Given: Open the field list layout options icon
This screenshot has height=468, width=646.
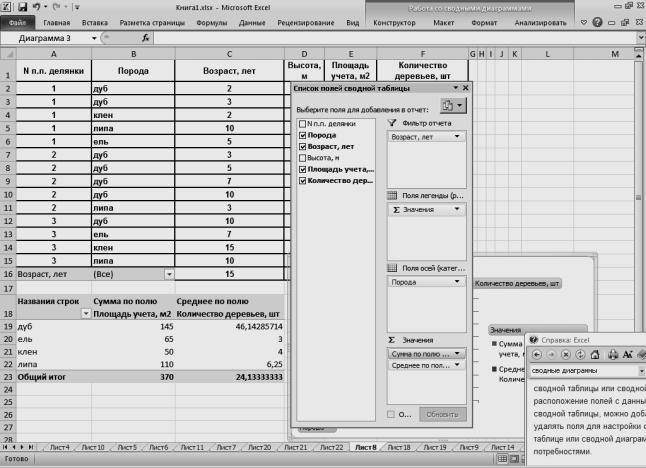Looking at the screenshot, I should pyautogui.click(x=453, y=106).
